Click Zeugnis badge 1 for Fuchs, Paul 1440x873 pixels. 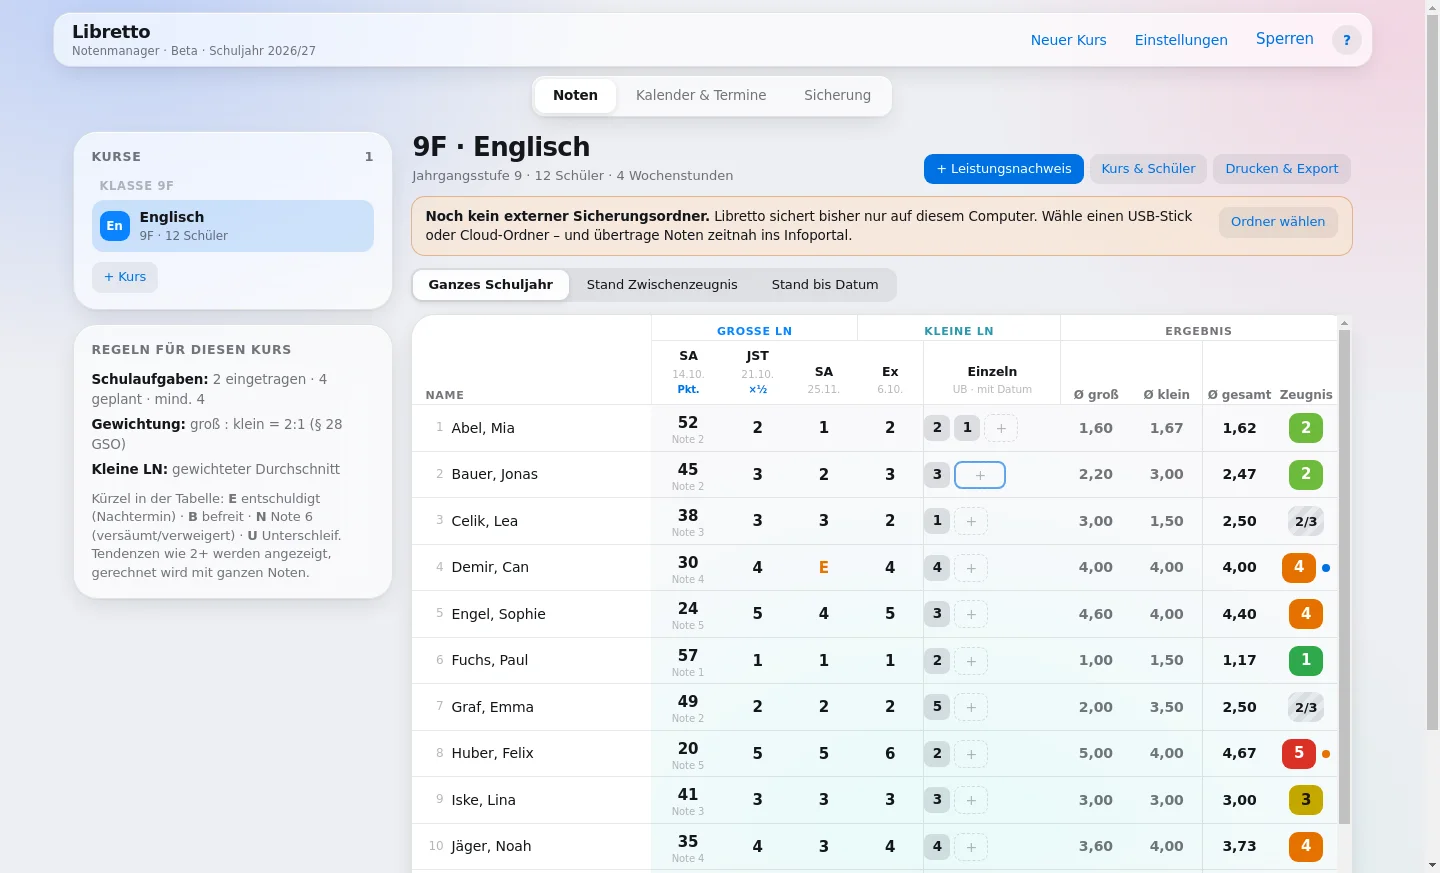(1306, 660)
